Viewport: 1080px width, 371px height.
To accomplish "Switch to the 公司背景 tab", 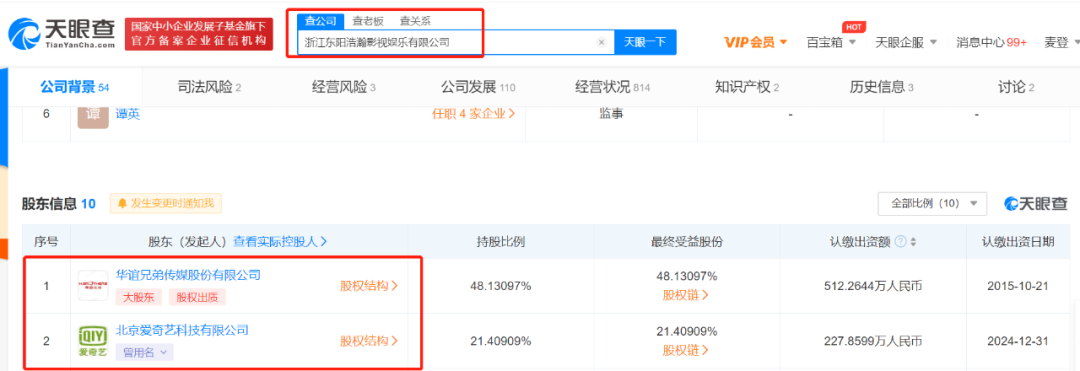I will (x=74, y=87).
